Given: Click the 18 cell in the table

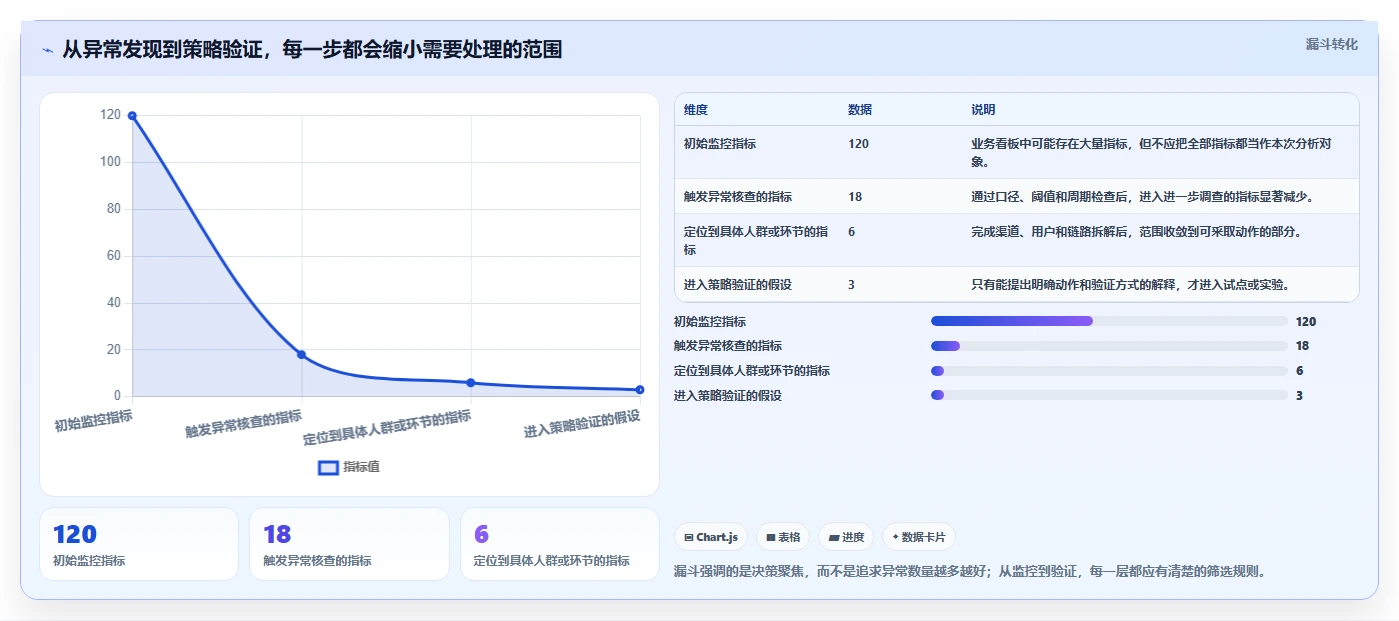Looking at the screenshot, I should coord(855,197).
